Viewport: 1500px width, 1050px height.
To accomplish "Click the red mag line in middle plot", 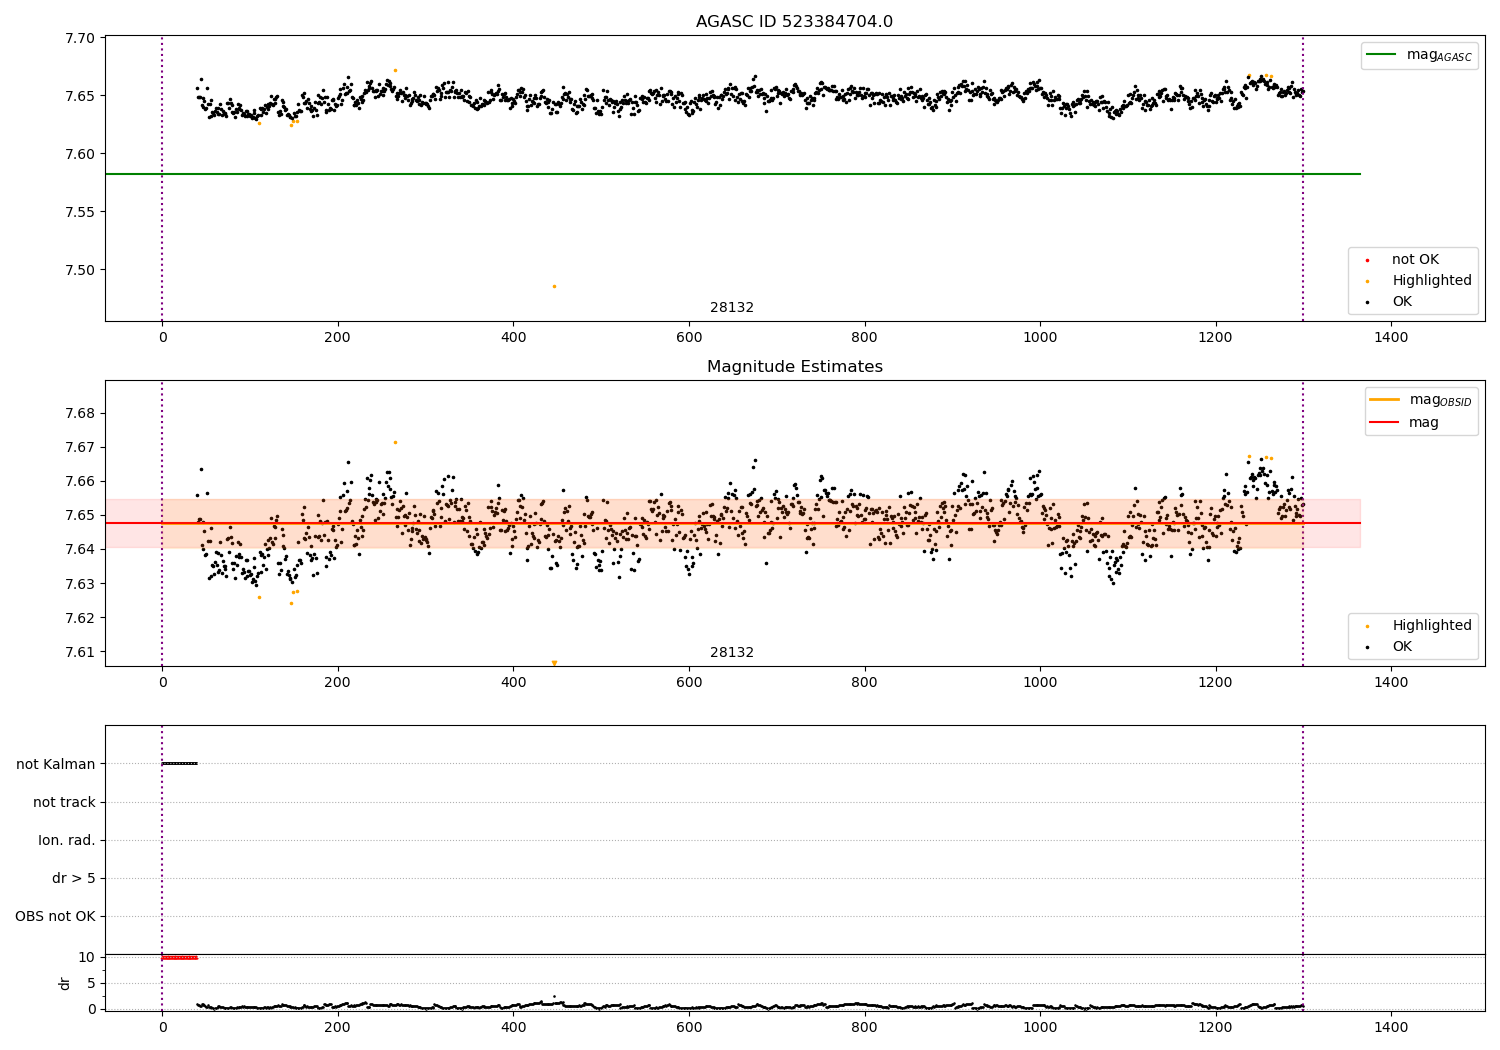I will click(x=733, y=523).
